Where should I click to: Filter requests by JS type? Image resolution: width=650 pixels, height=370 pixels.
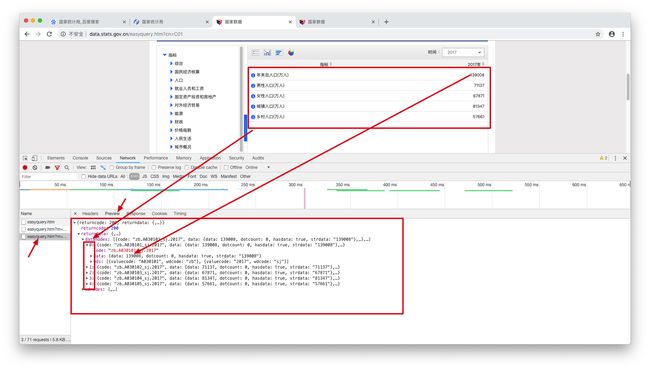coord(145,177)
